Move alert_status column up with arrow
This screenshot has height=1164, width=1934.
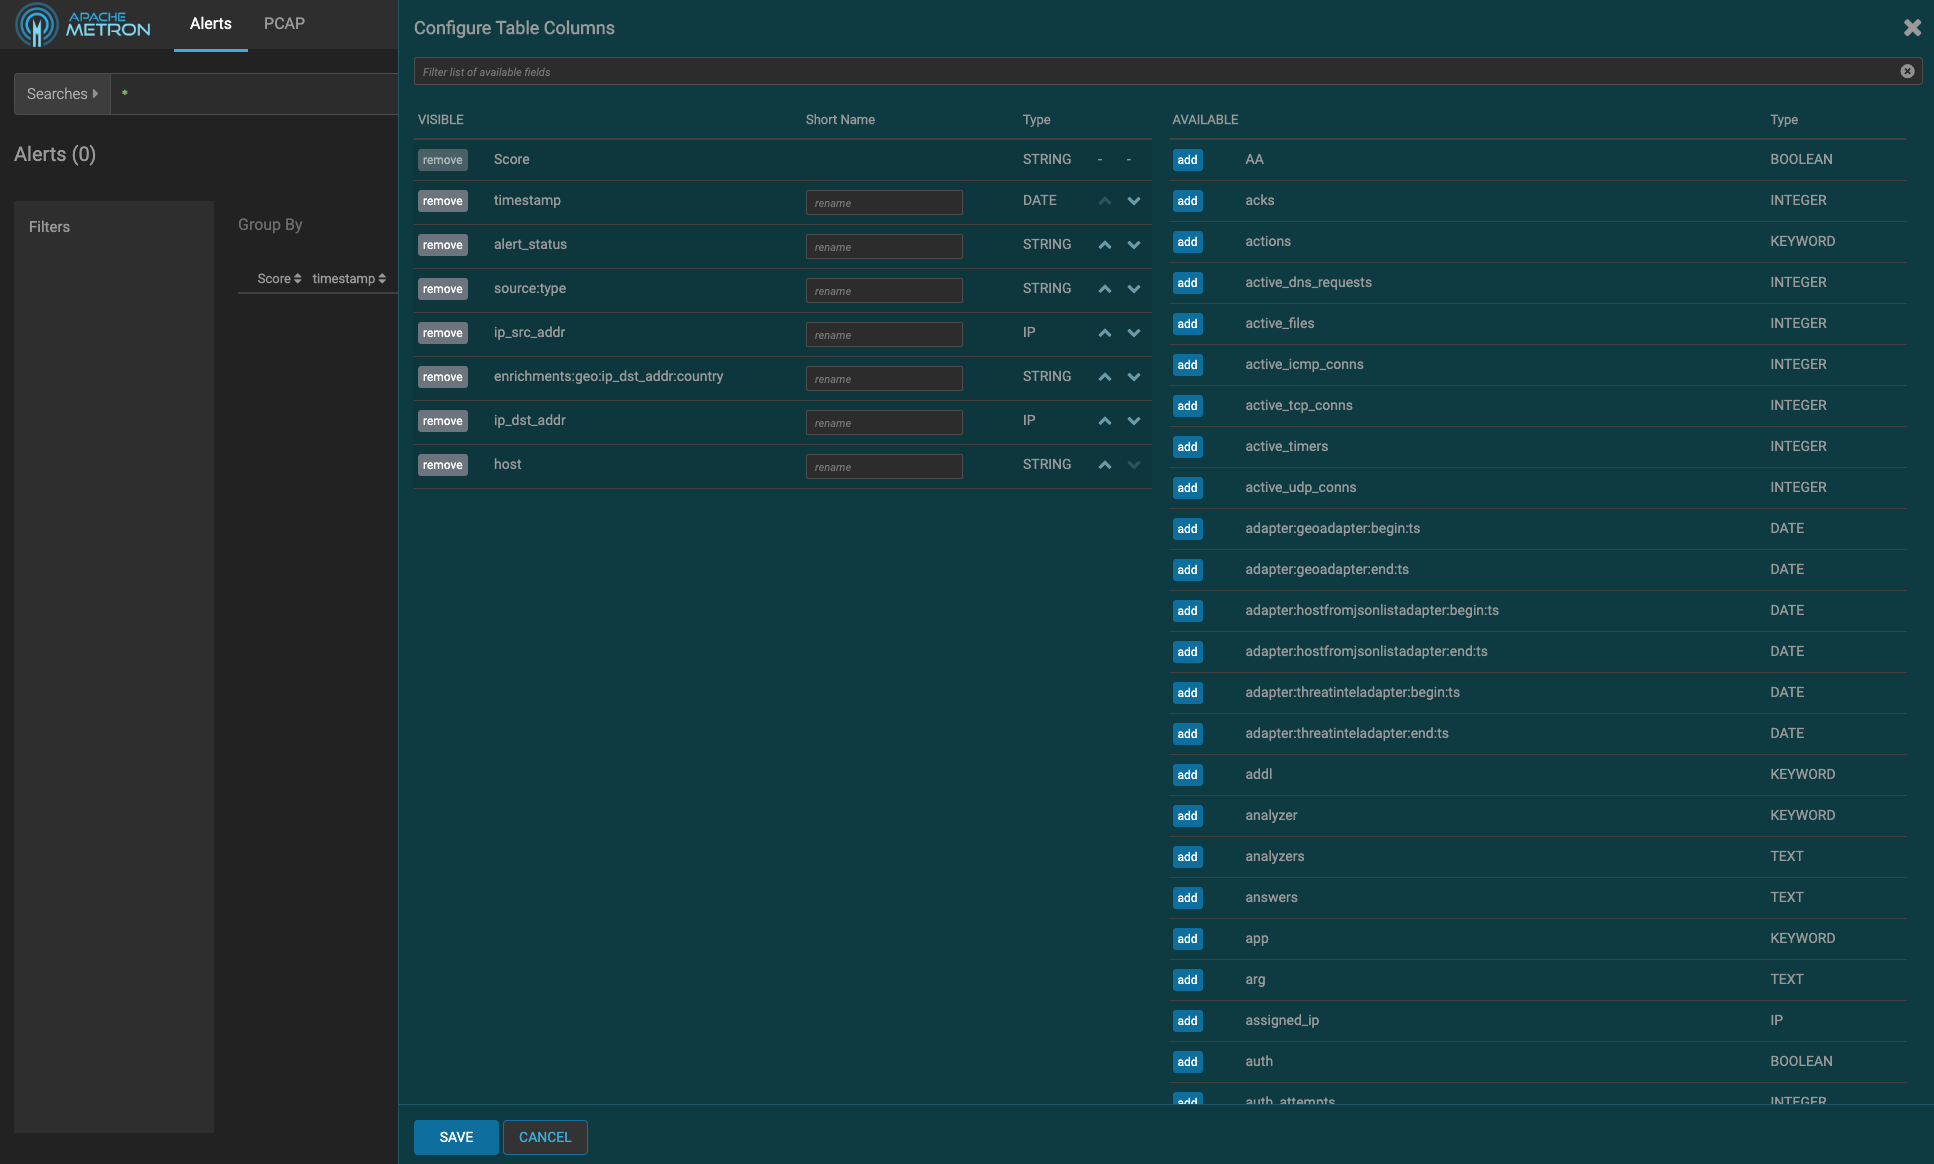(x=1104, y=245)
